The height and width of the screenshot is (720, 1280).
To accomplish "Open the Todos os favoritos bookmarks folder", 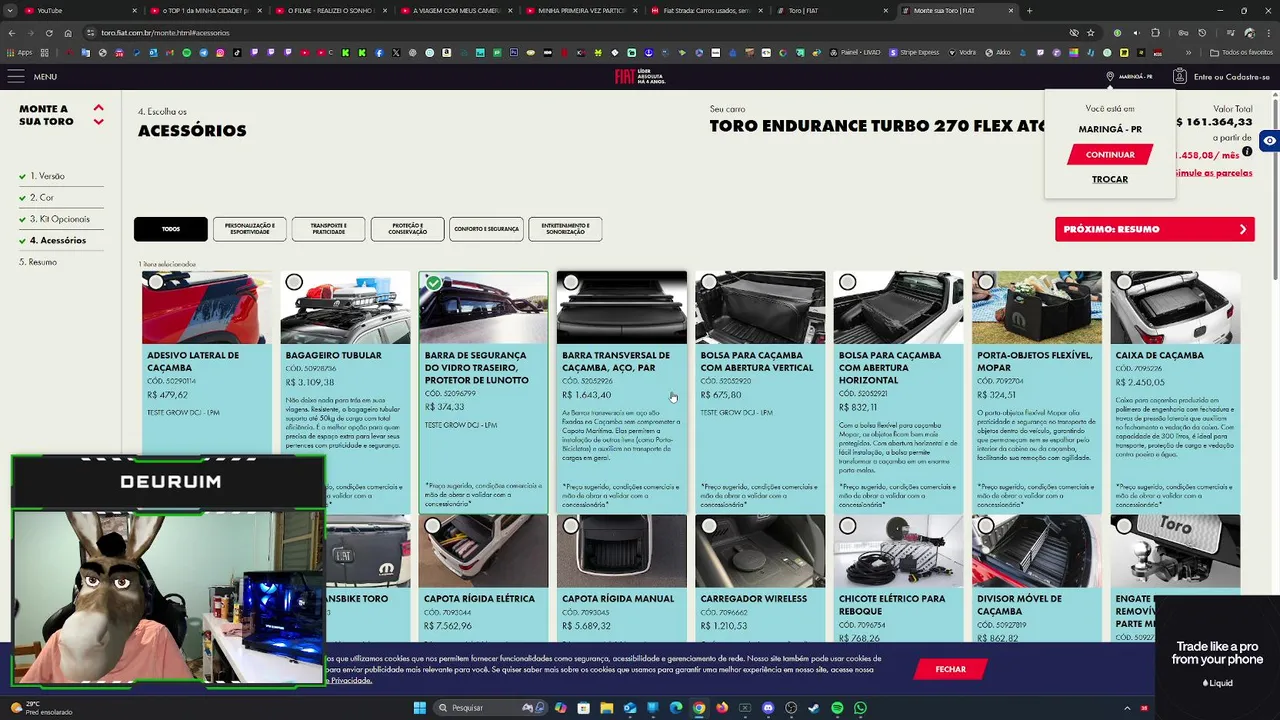I will [1241, 52].
